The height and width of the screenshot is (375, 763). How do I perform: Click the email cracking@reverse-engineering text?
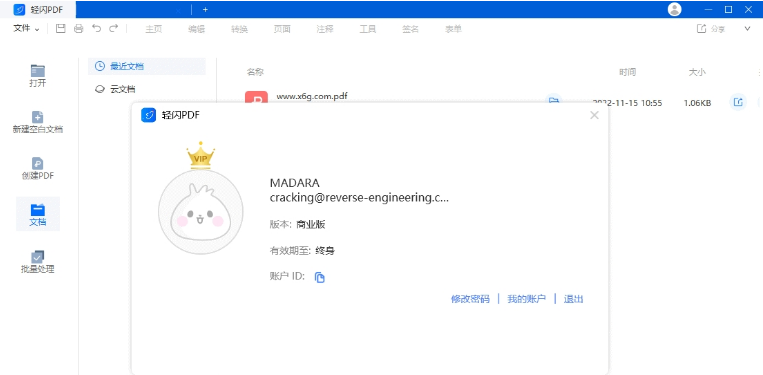coord(359,198)
